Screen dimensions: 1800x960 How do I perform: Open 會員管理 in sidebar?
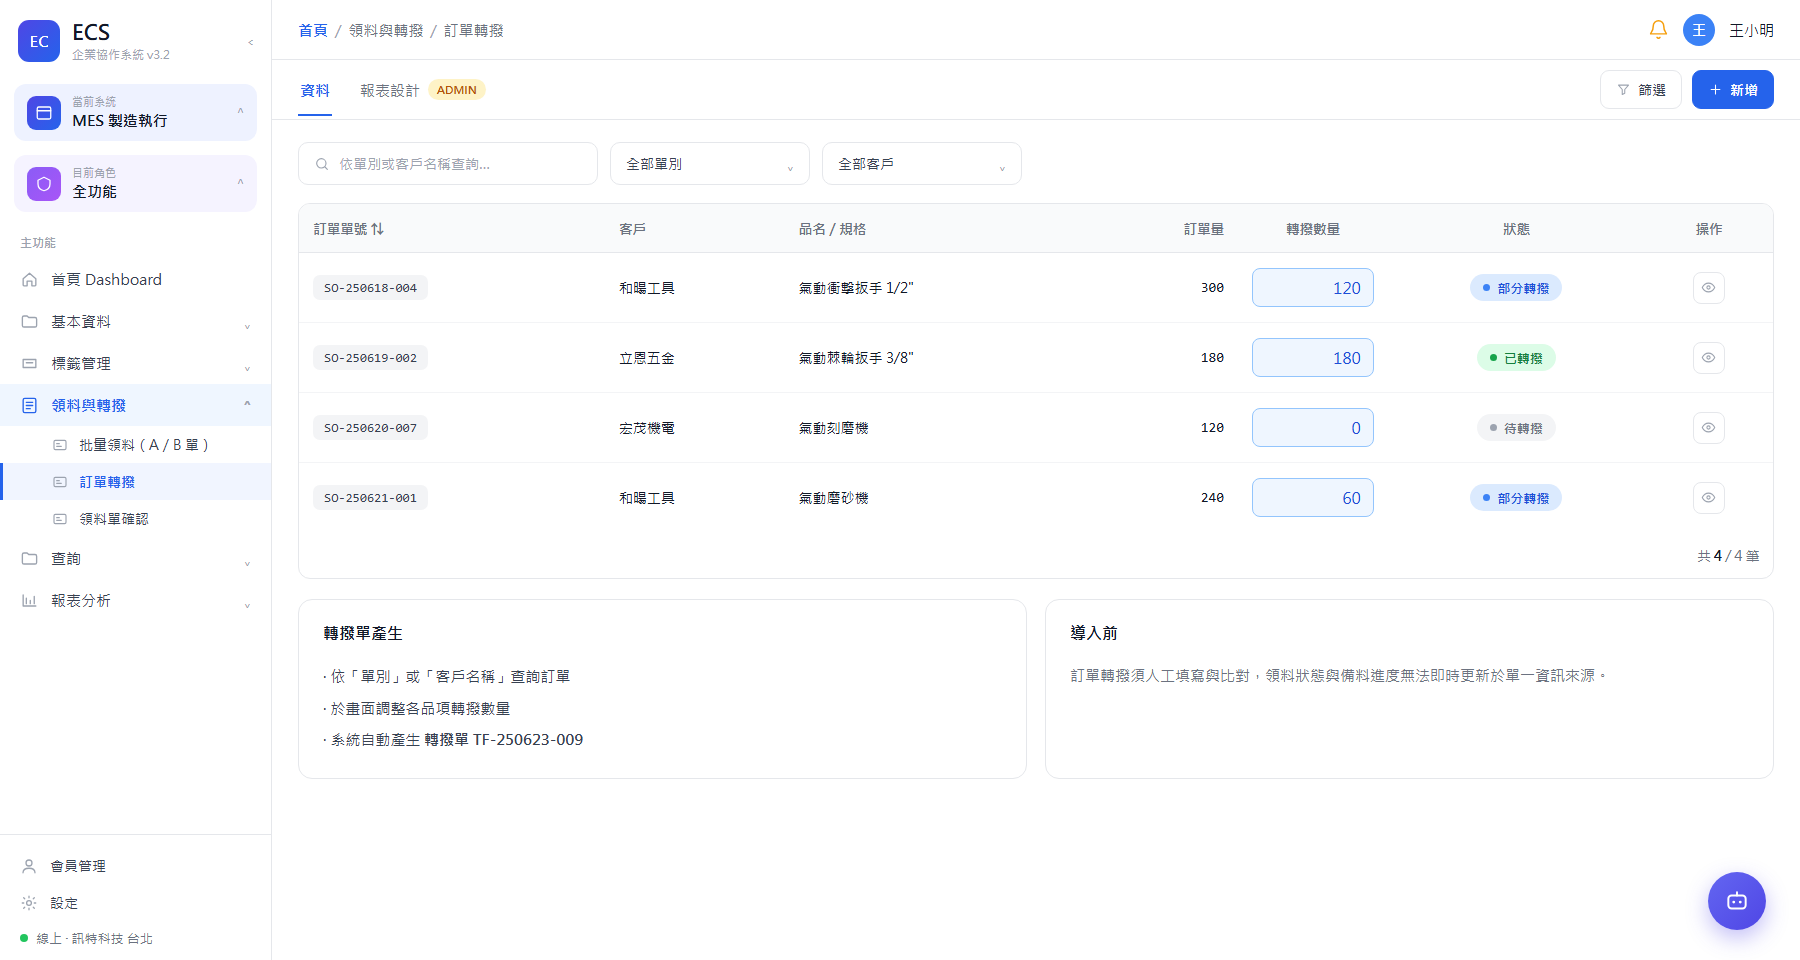[136, 866]
